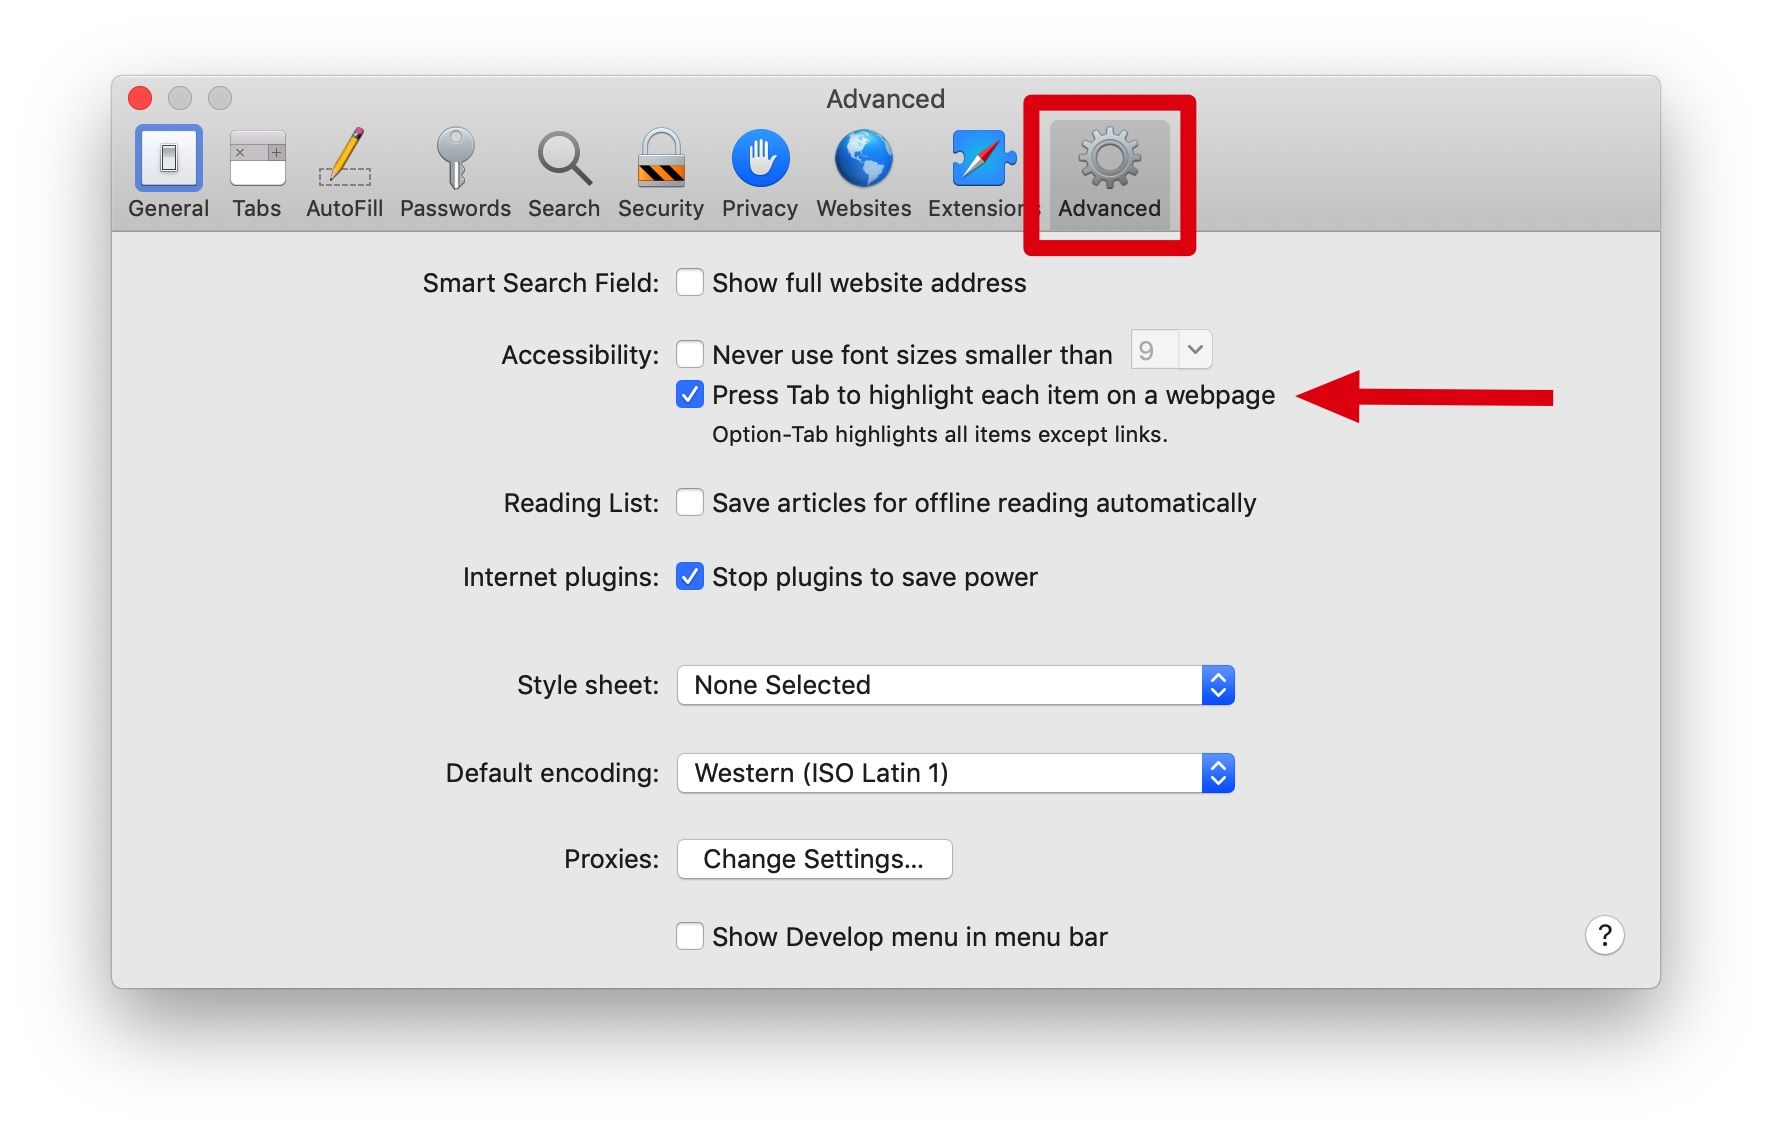The width and height of the screenshot is (1772, 1136).
Task: Click the Advanced gear icon
Action: click(x=1109, y=160)
